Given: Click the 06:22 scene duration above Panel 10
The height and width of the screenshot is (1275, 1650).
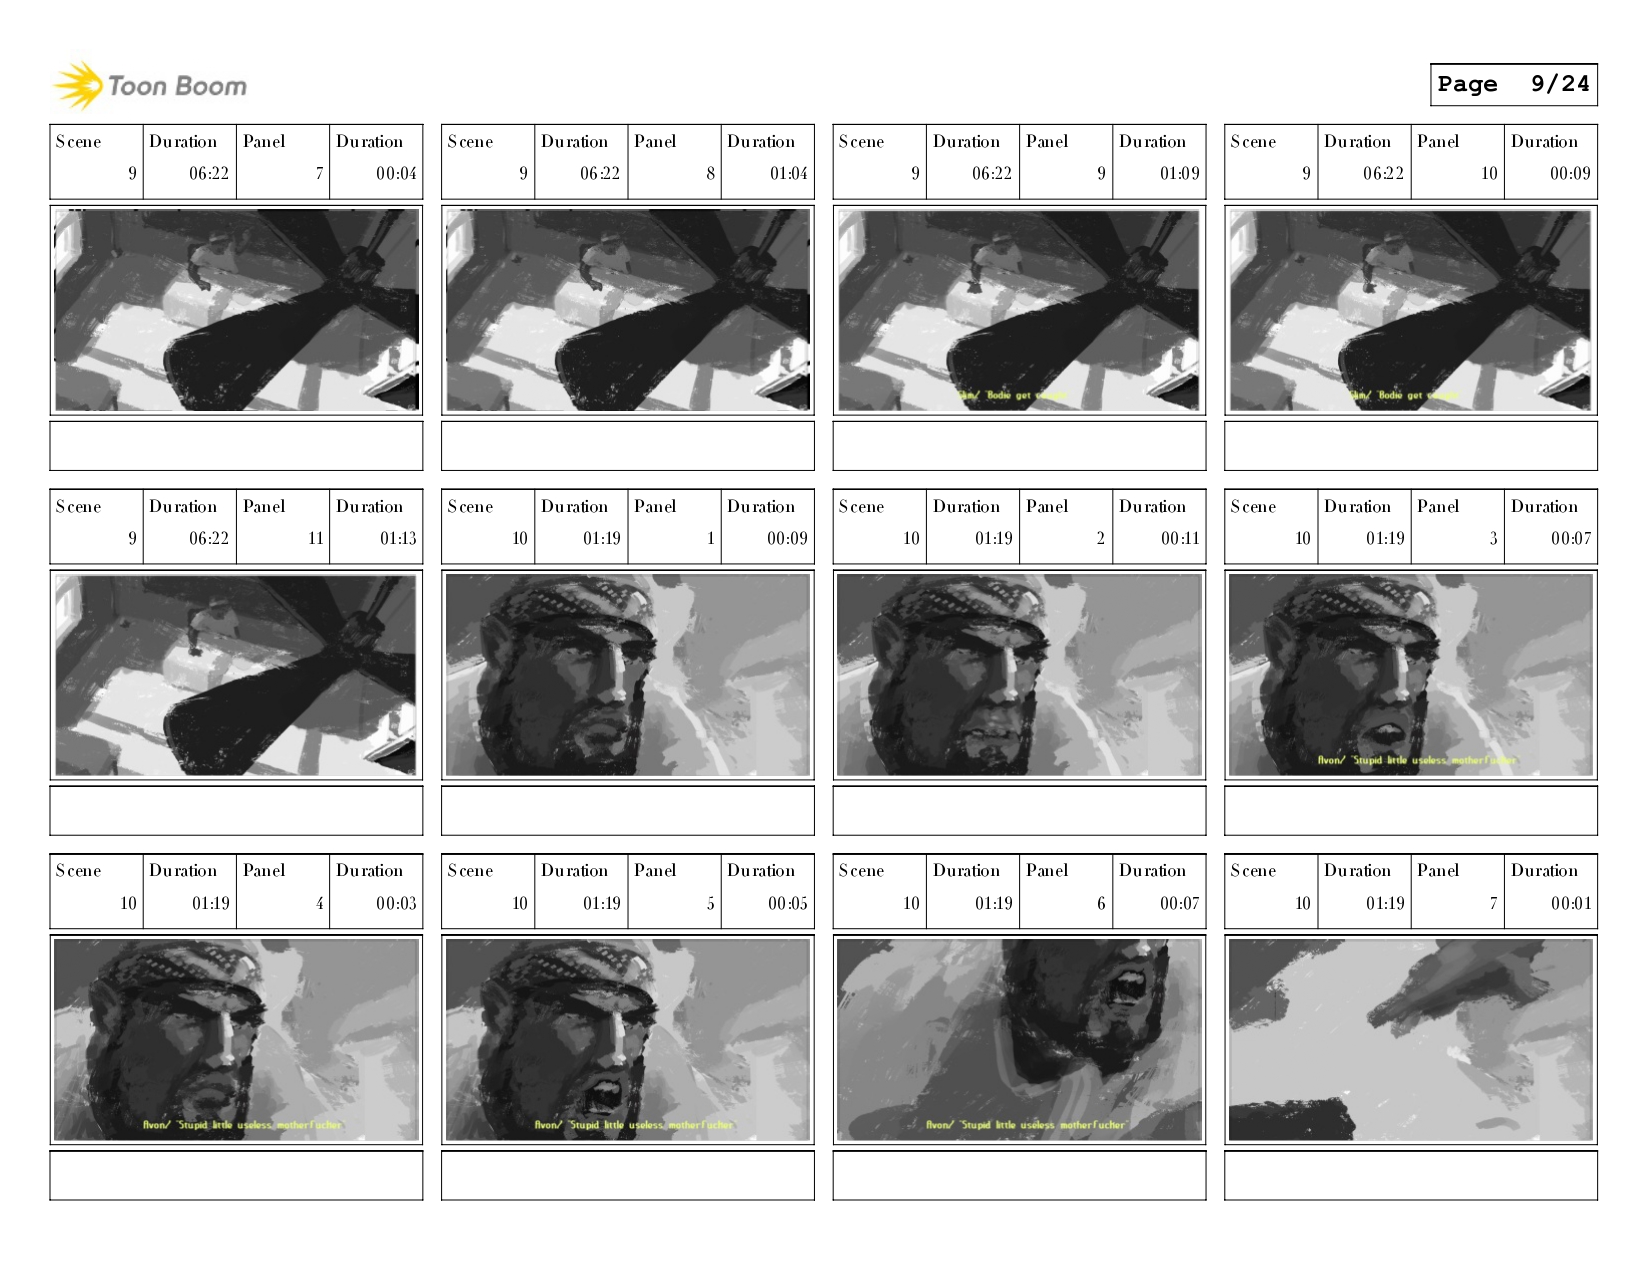Looking at the screenshot, I should pos(1383,173).
